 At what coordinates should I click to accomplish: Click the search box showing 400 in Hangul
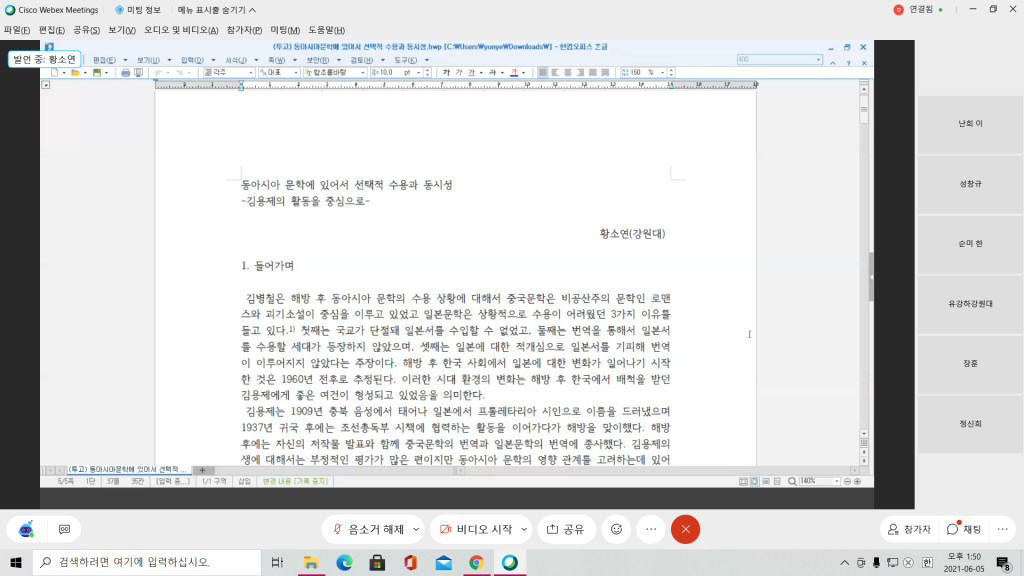tap(779, 59)
